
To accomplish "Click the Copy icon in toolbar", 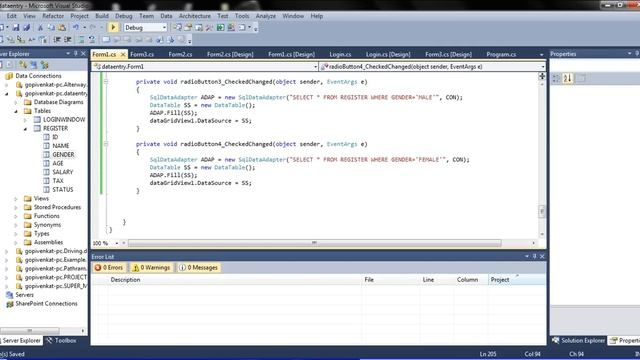I will click(x=51, y=28).
